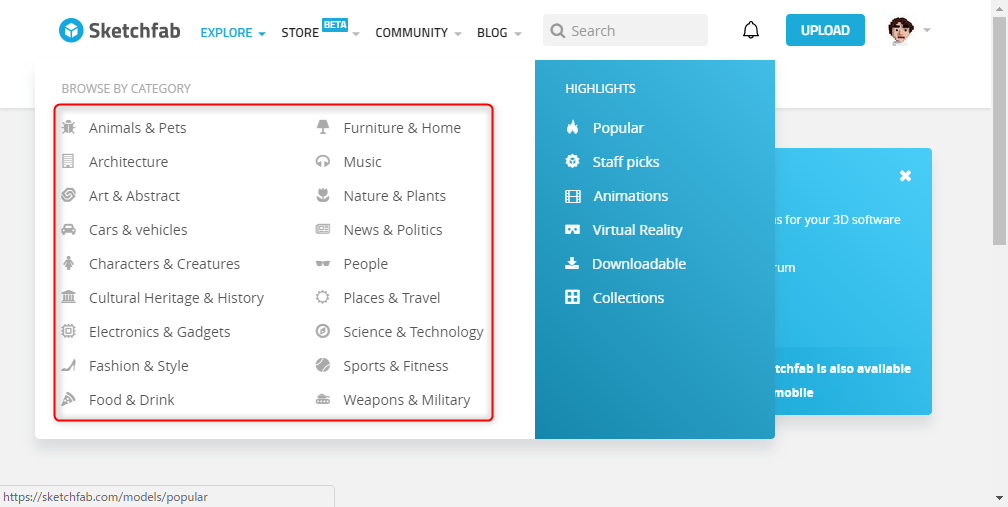The height and width of the screenshot is (507, 1008).
Task: View Popular models in Highlights
Action: click(x=618, y=128)
